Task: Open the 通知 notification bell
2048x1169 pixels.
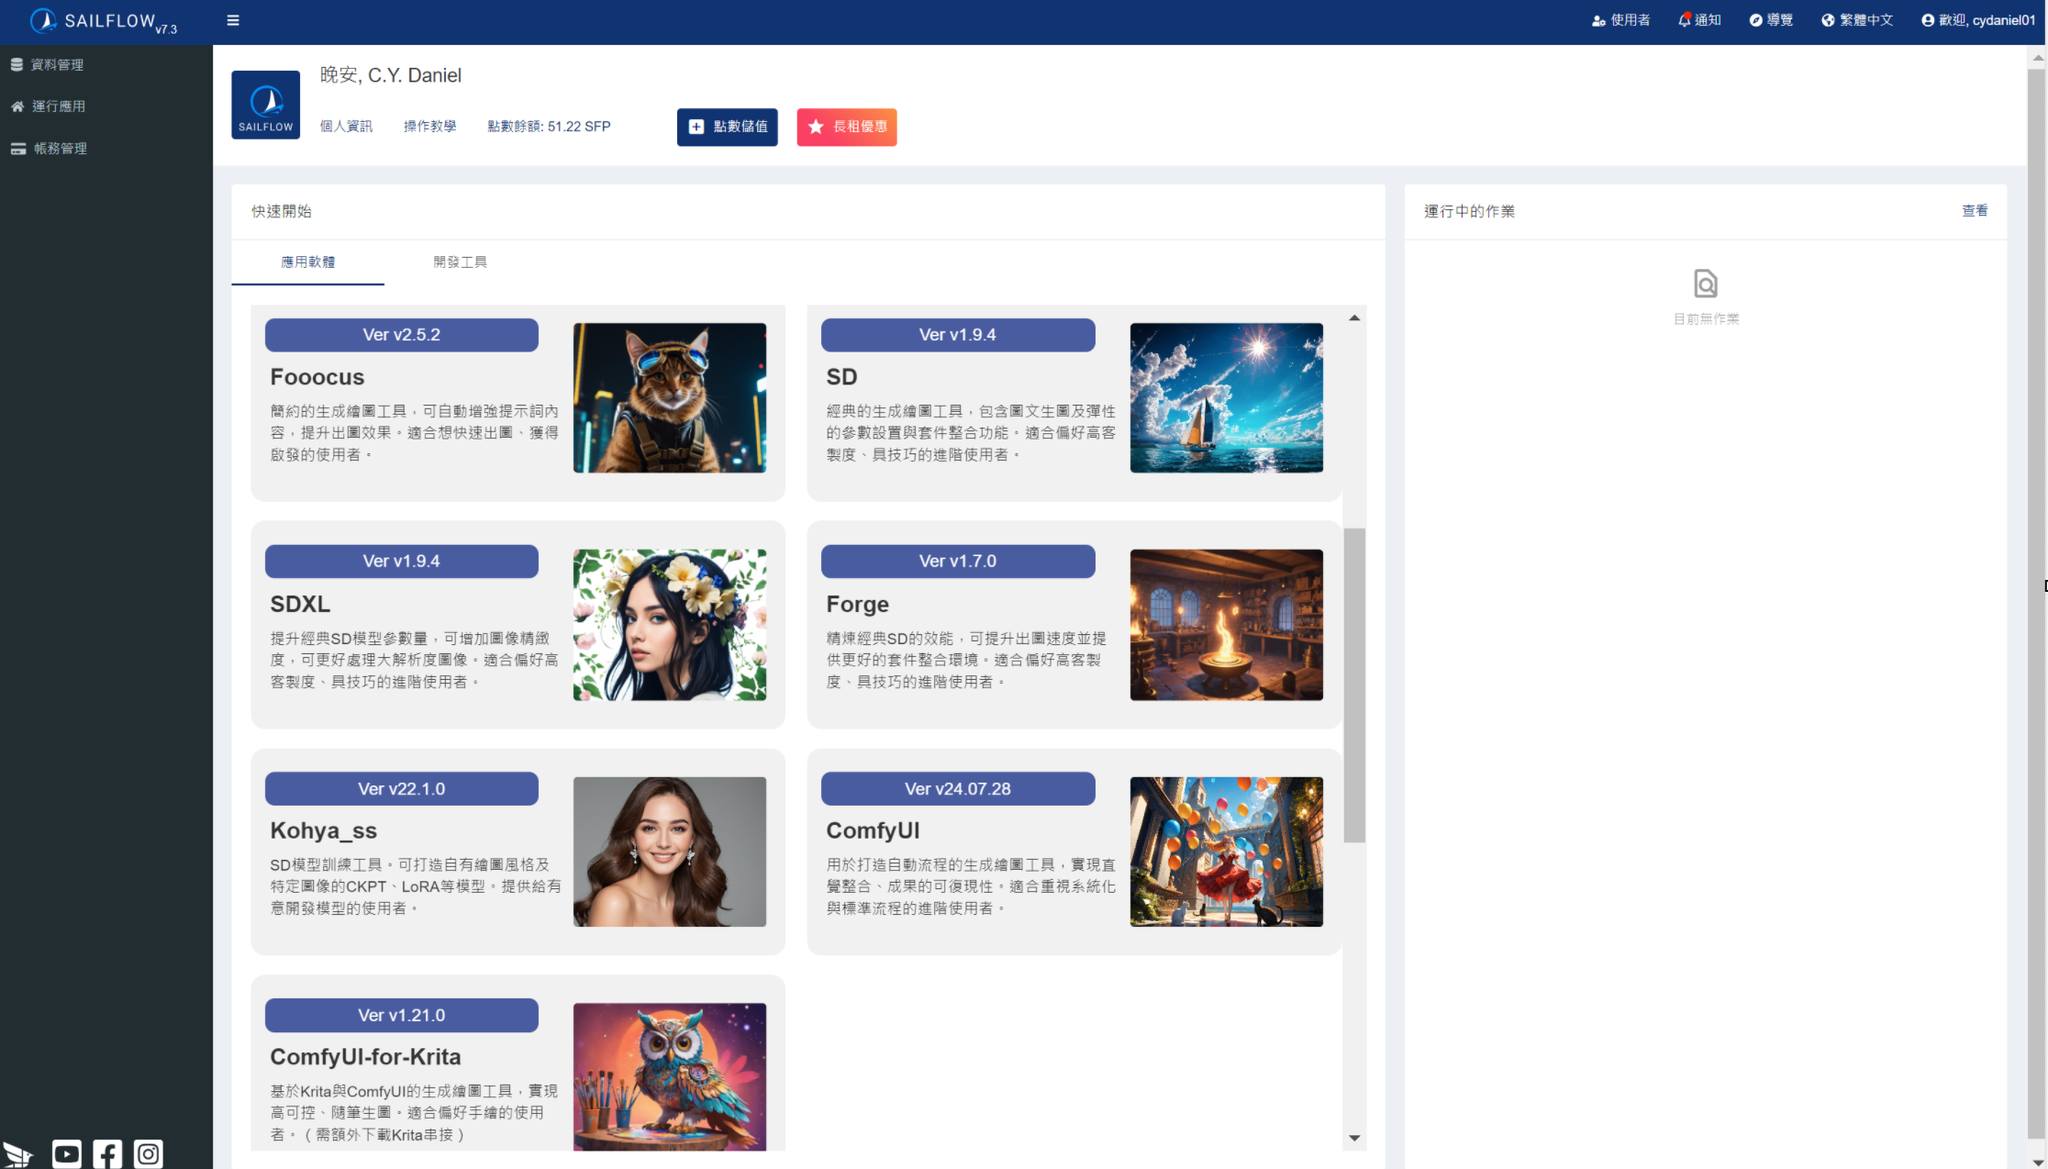Action: [1699, 20]
